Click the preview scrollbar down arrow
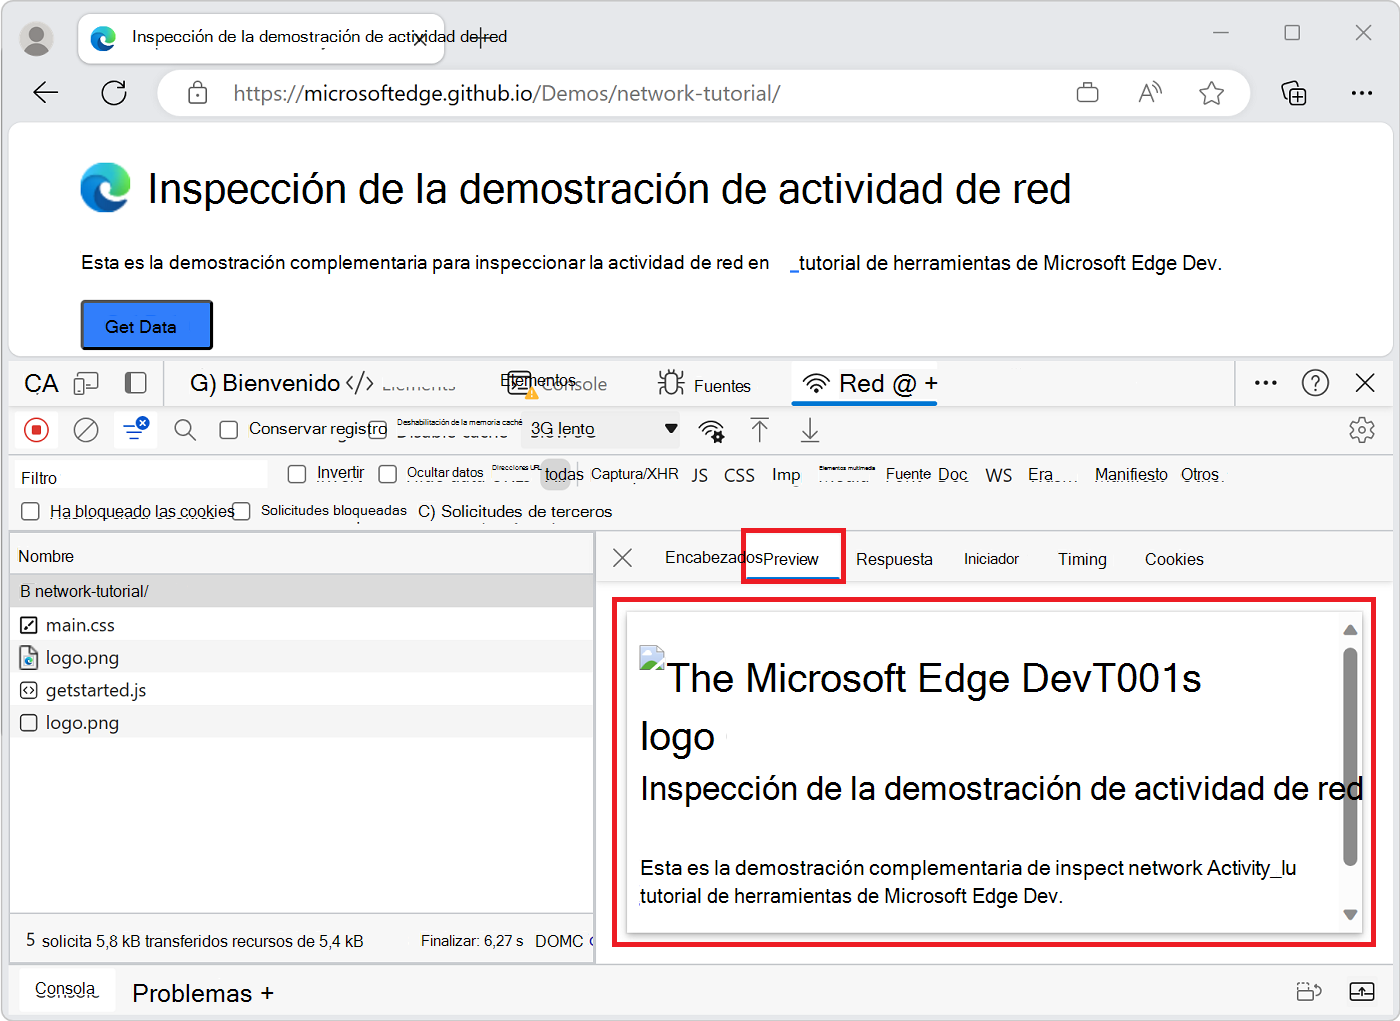Viewport: 1400px width, 1021px height. (x=1350, y=914)
